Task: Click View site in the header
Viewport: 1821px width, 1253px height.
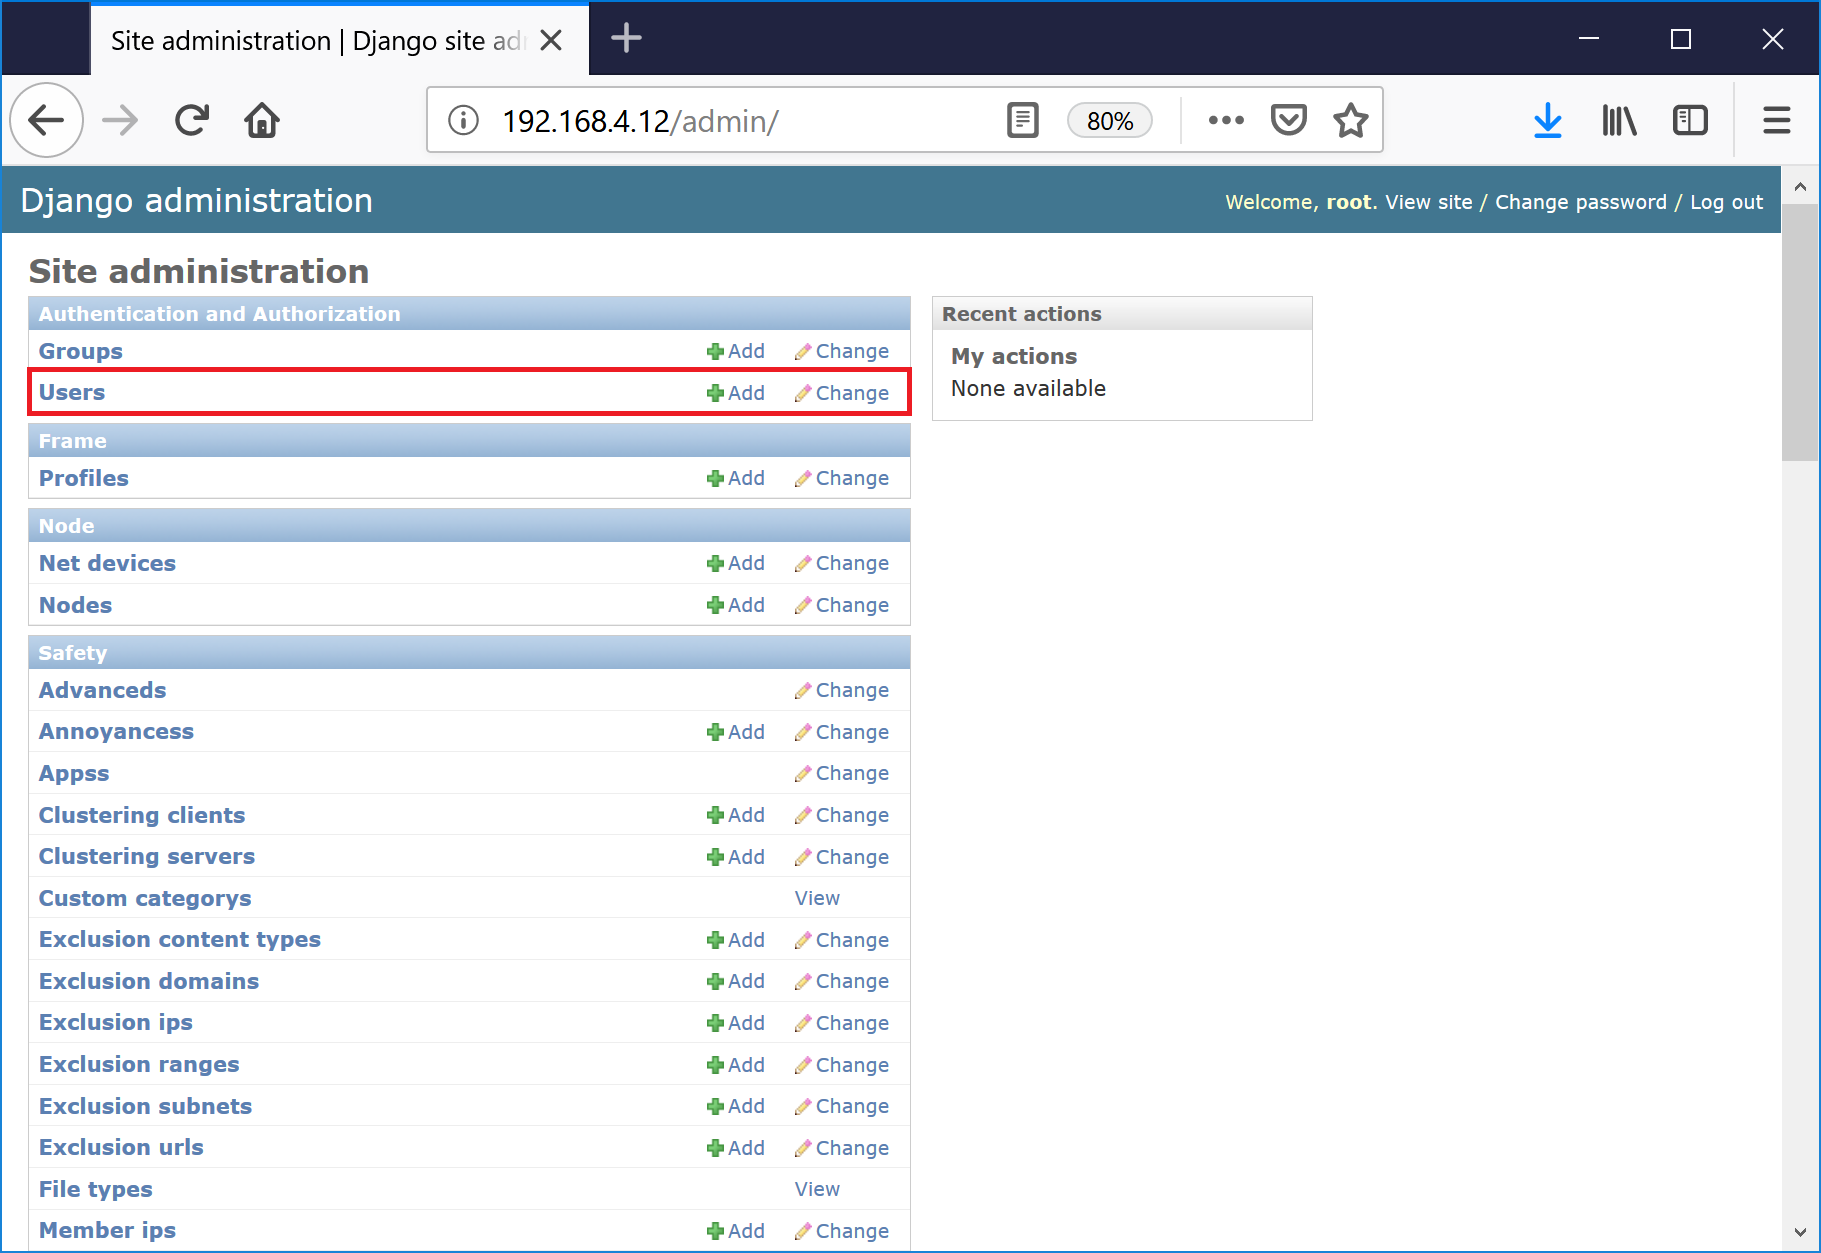Action: tap(1428, 202)
